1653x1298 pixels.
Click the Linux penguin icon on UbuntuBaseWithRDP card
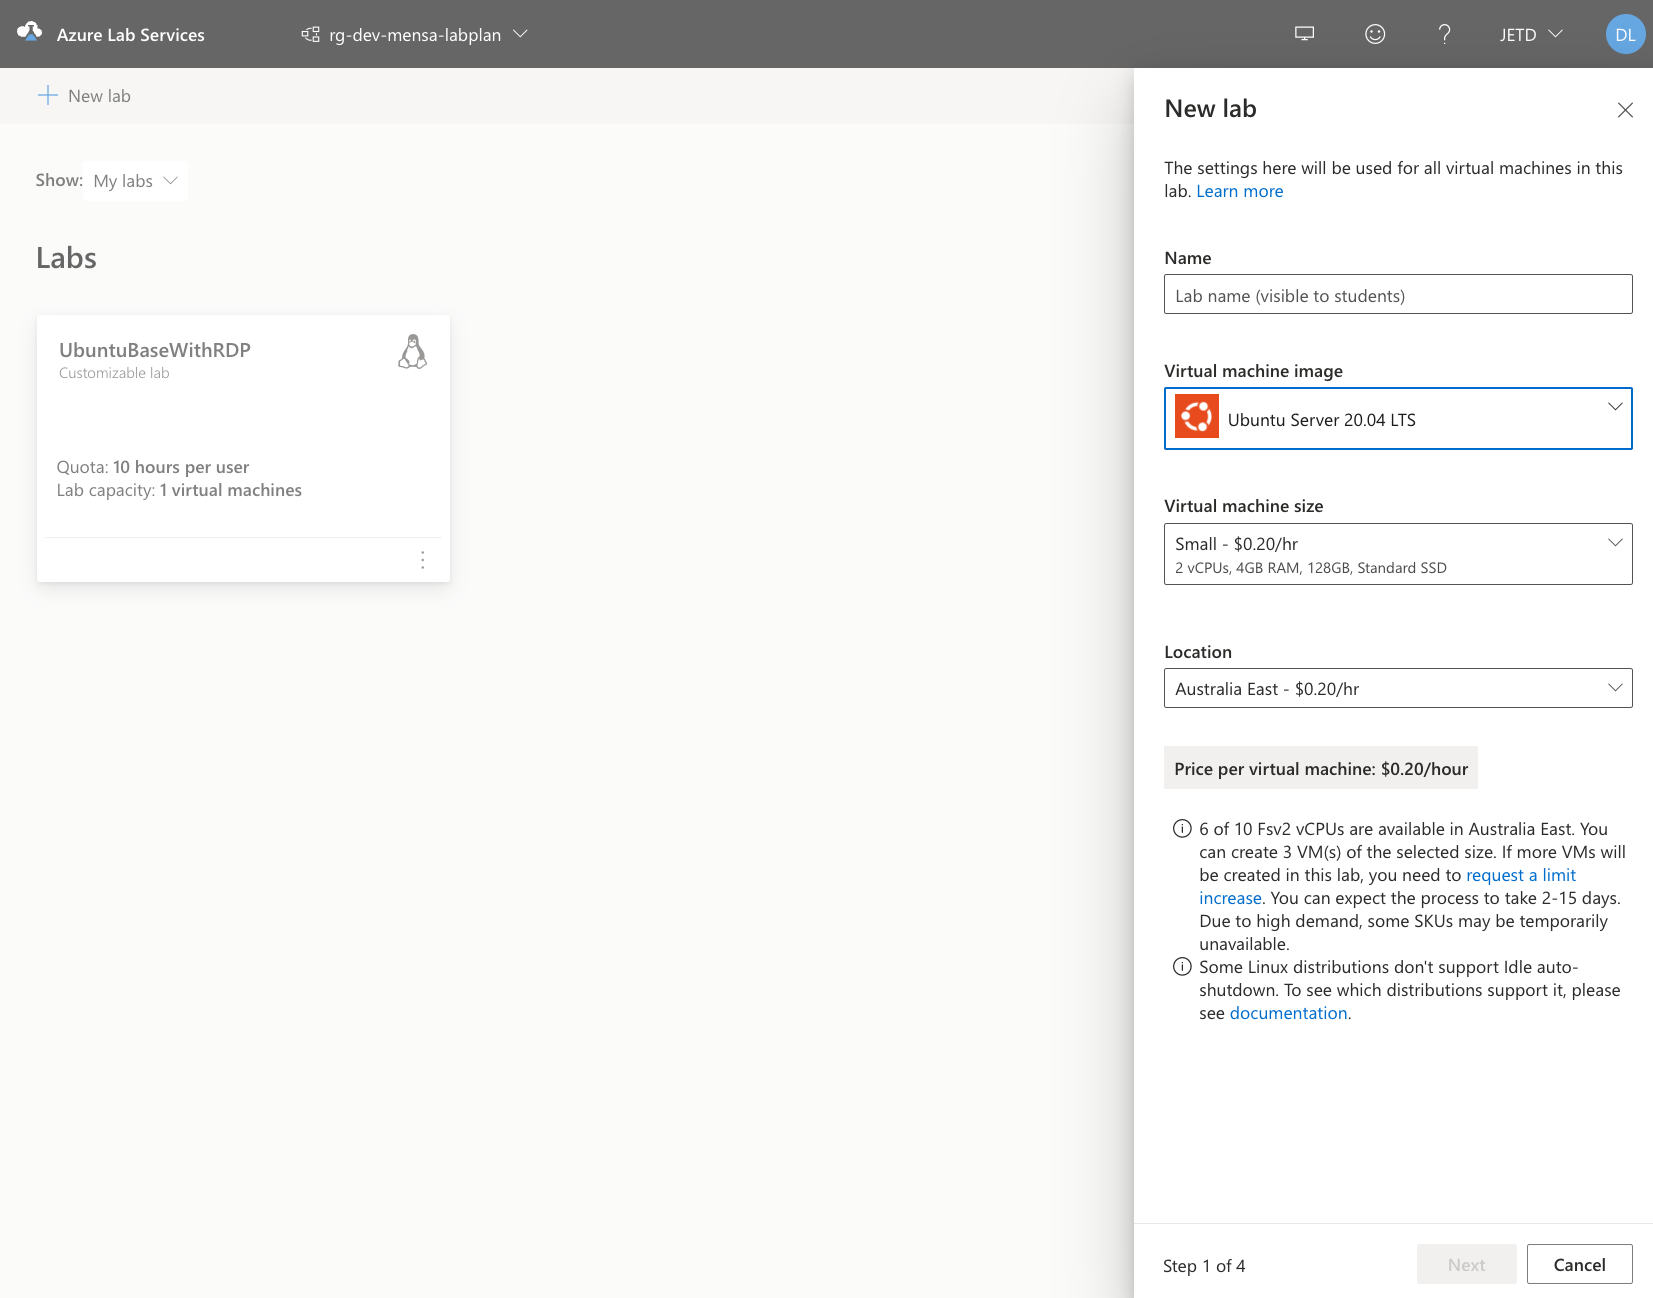pos(412,352)
